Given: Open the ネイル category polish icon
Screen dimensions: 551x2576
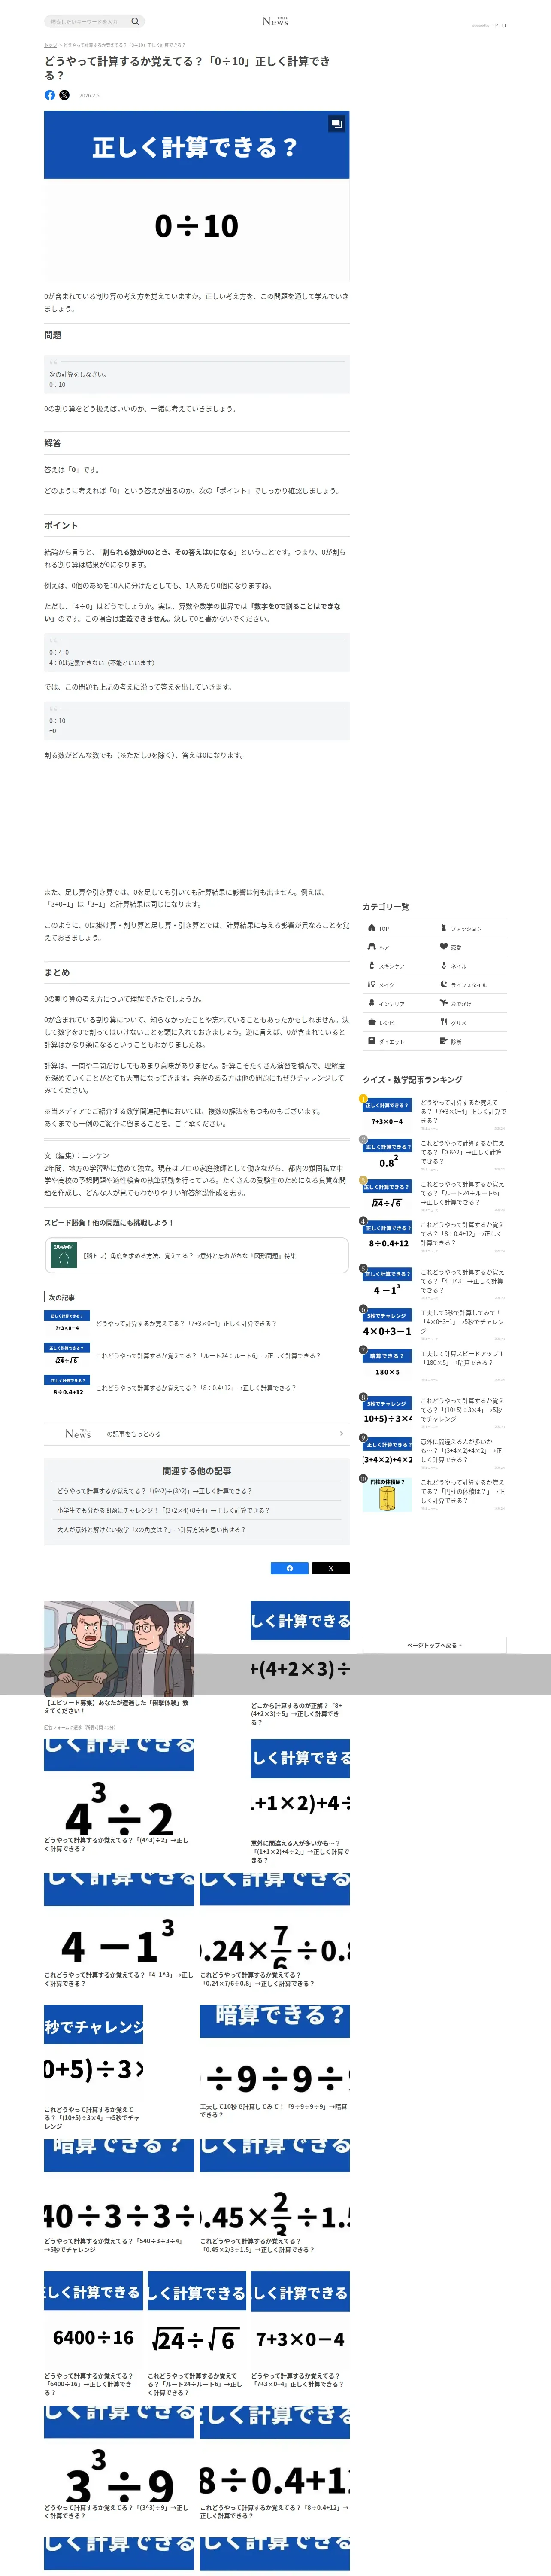Looking at the screenshot, I should click(x=444, y=966).
